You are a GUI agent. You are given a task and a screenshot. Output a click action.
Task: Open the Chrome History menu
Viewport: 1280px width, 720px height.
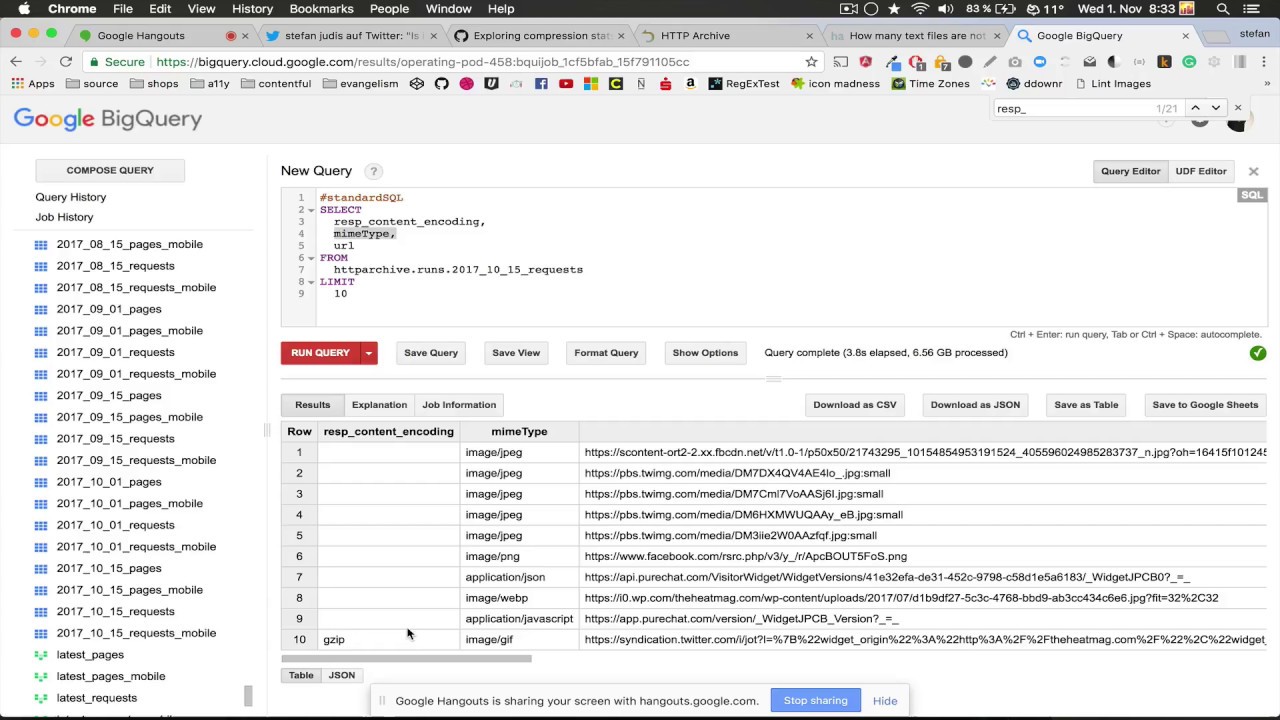click(x=252, y=9)
